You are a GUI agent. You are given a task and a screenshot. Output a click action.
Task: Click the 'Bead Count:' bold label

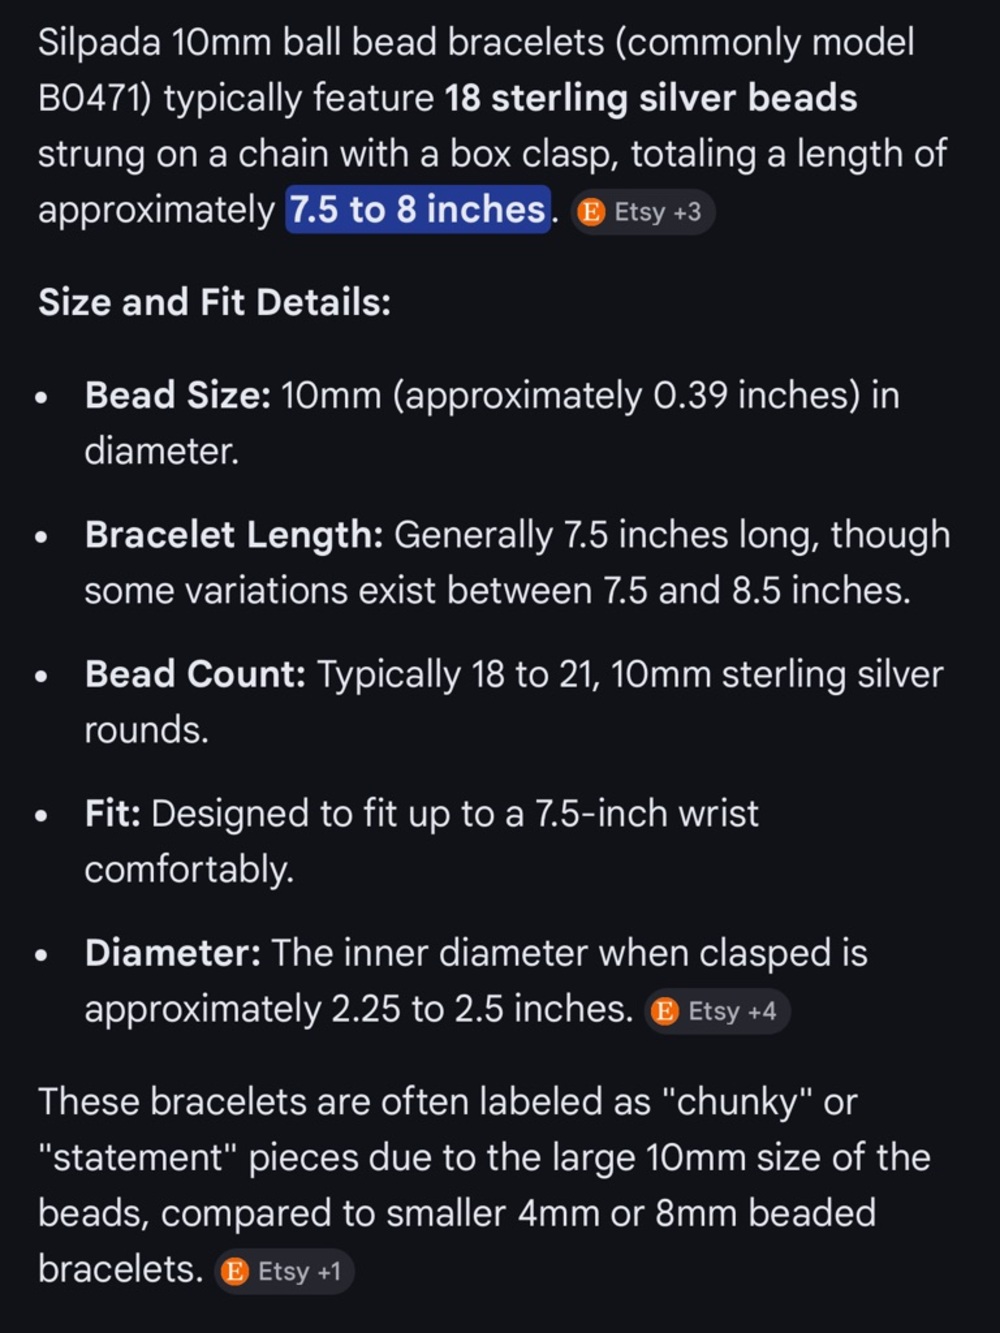coord(195,674)
